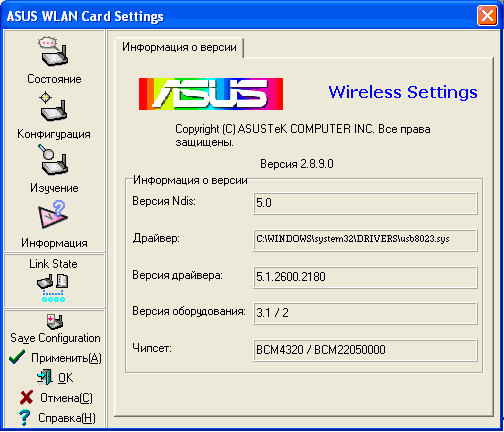Click the Чипсет BCM4320 field
This screenshot has width=504, height=432.
[365, 350]
